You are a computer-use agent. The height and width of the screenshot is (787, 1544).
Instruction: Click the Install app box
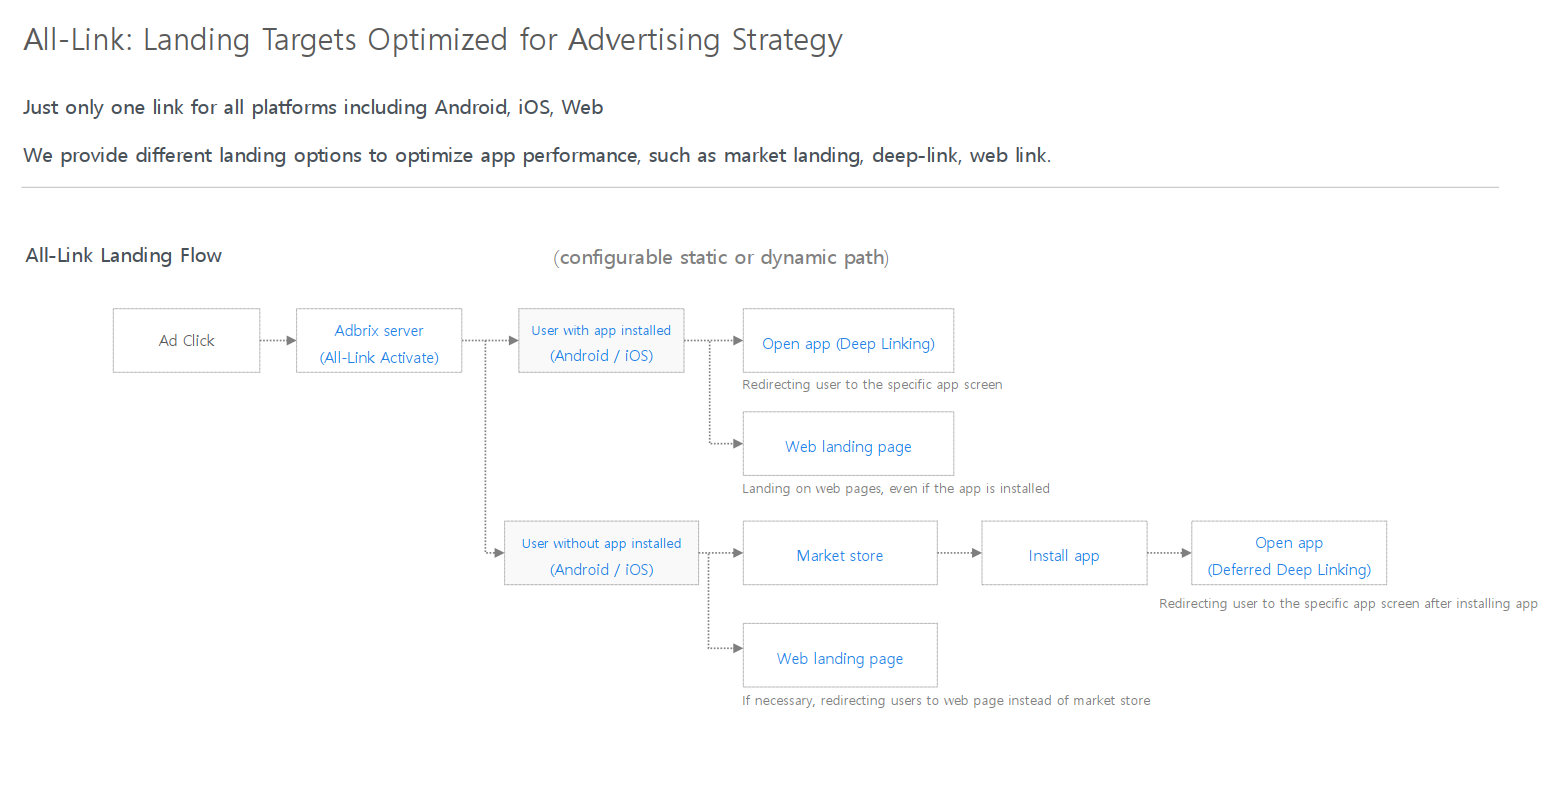(x=1064, y=555)
